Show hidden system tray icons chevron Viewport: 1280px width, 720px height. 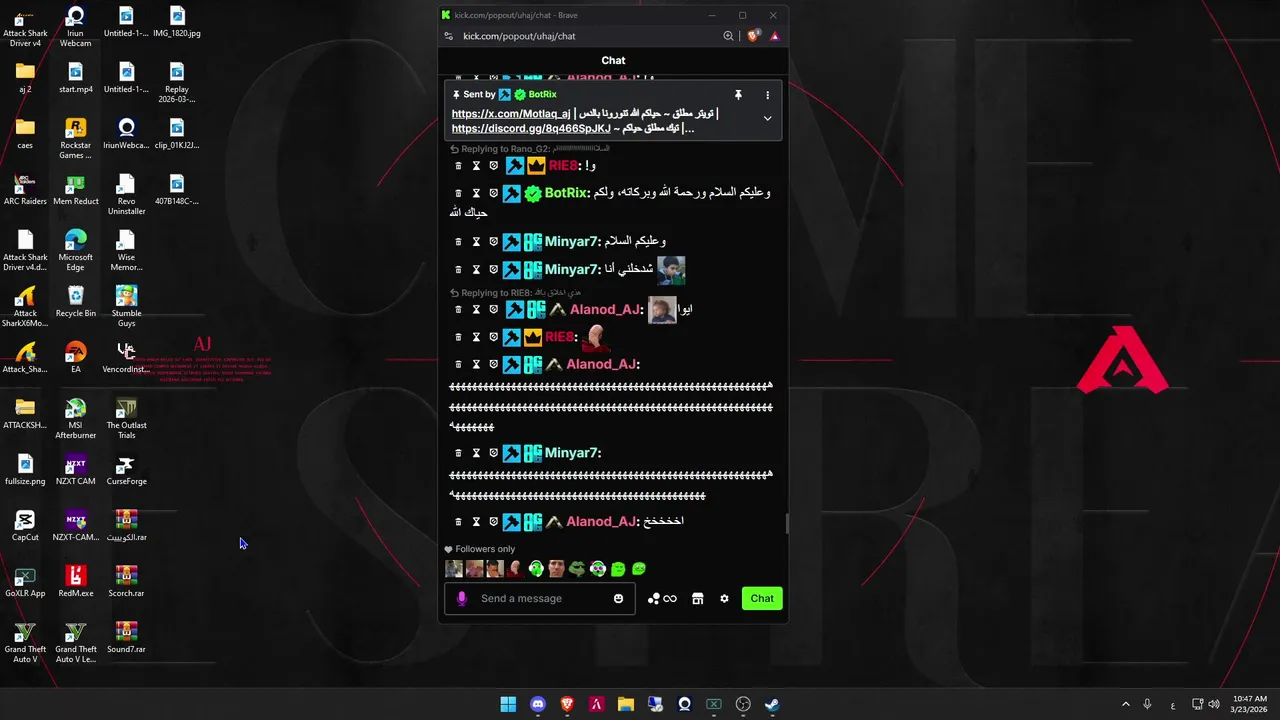point(1125,704)
